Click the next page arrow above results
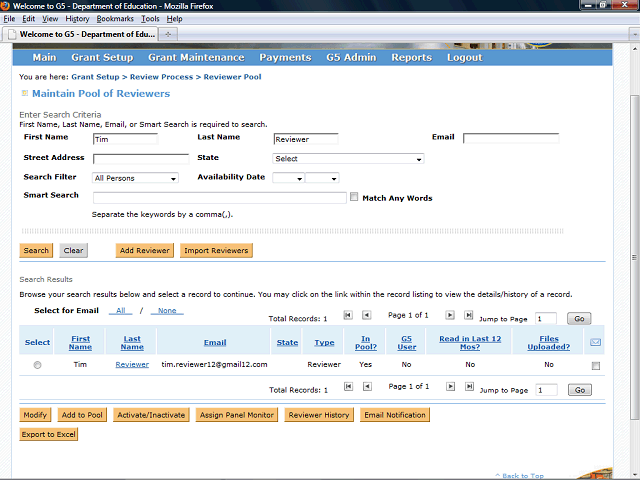The height and width of the screenshot is (480, 640). [x=451, y=315]
